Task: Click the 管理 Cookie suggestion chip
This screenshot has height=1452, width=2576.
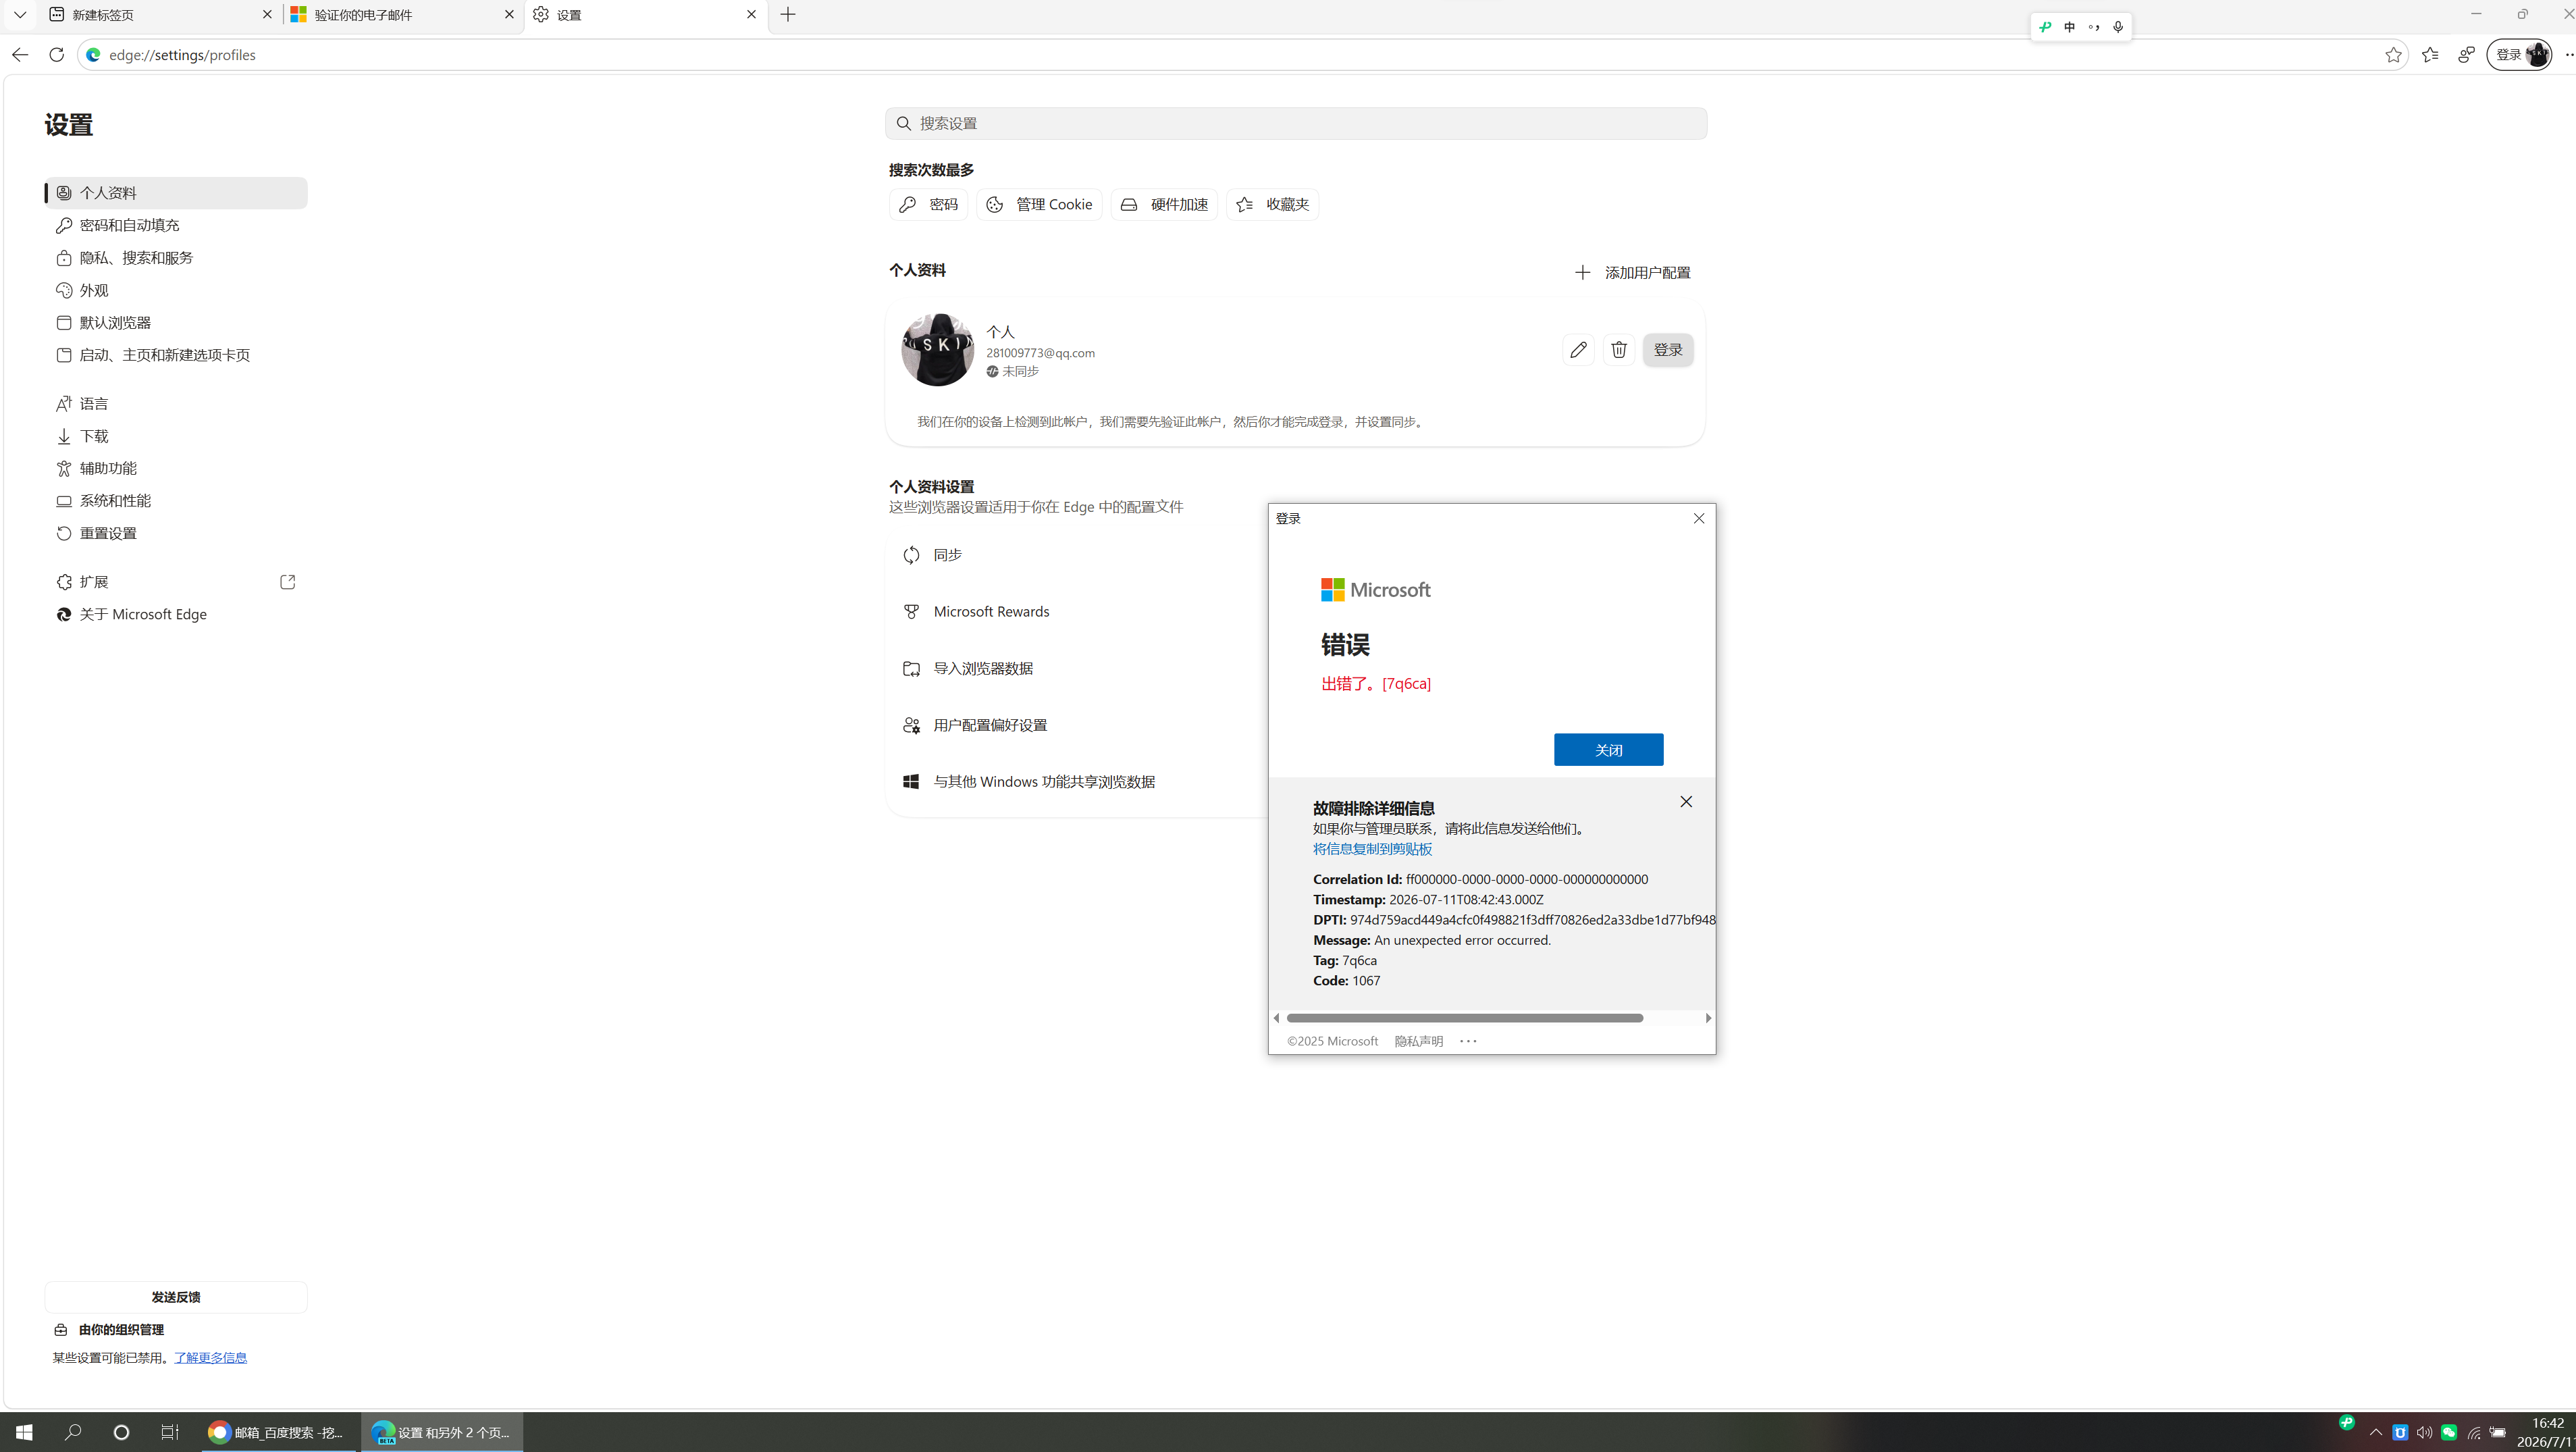Action: coord(1039,204)
